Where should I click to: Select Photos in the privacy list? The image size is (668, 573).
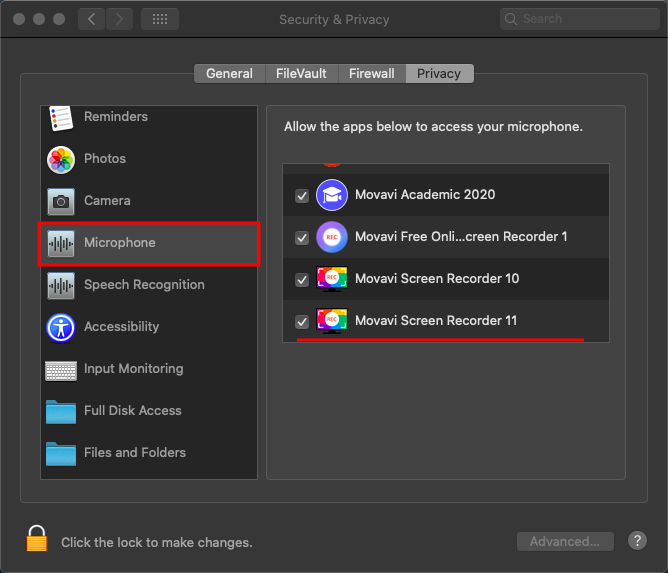pos(149,159)
